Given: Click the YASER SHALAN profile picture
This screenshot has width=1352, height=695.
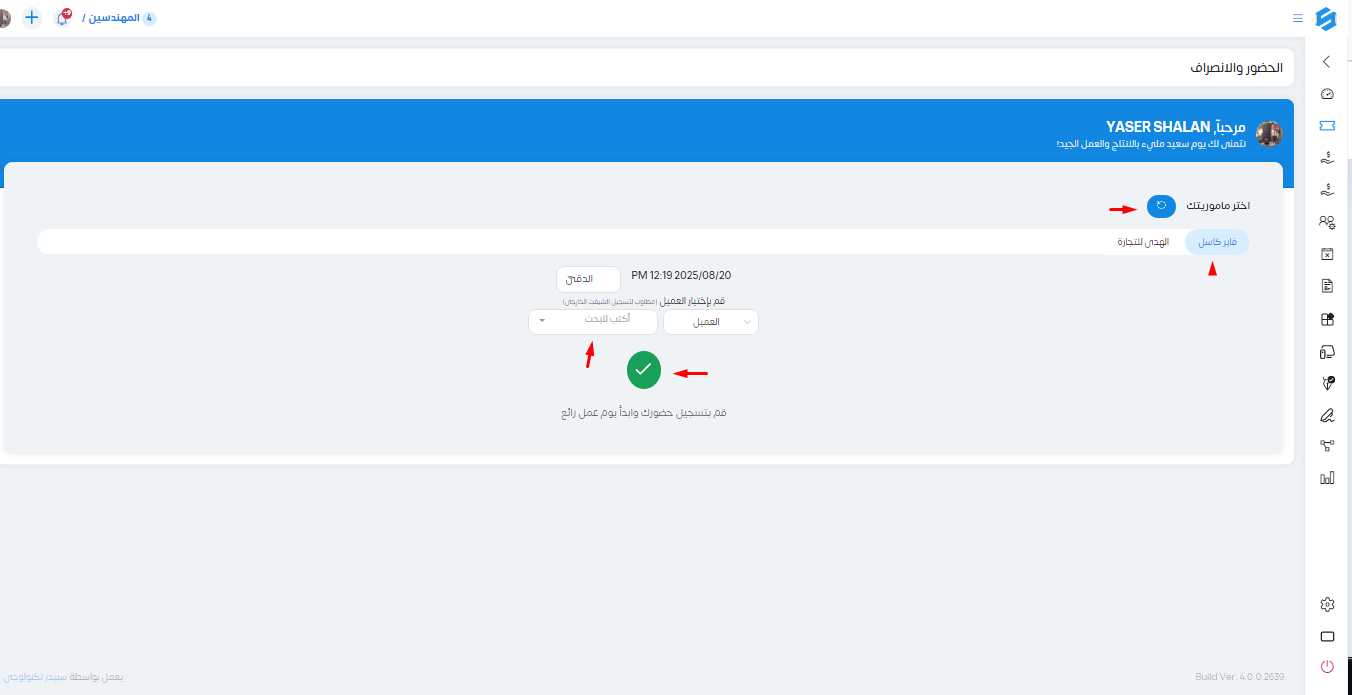Looking at the screenshot, I should coord(1269,134).
